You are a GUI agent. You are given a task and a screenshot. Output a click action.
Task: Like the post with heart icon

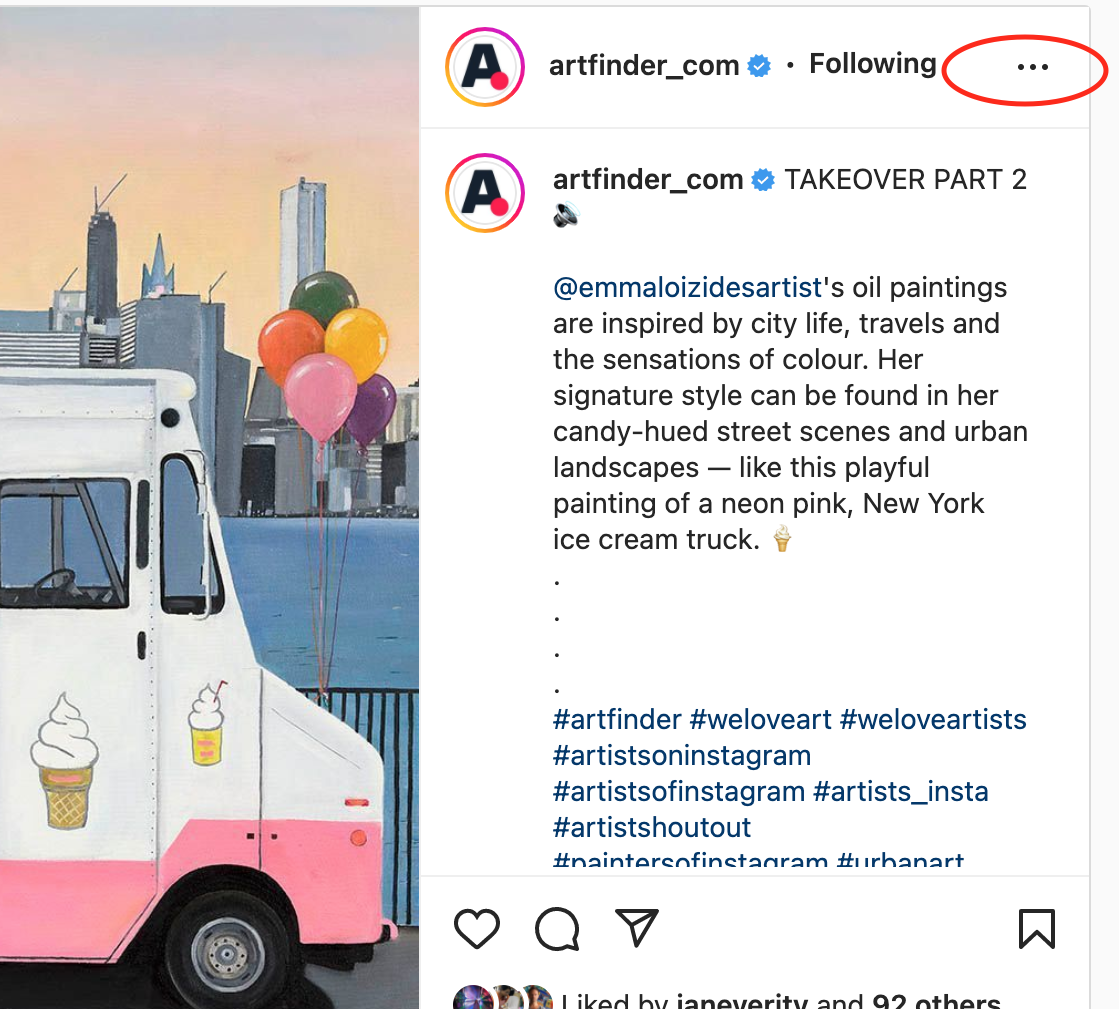point(477,928)
